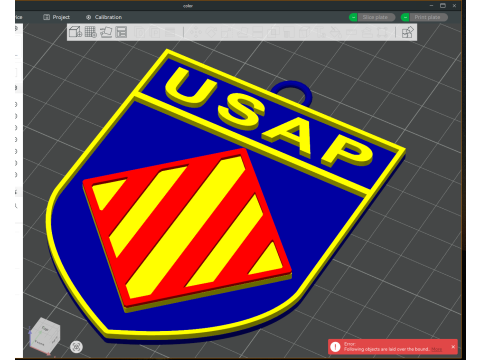Click the Split to parts icon
Screen dimensions: 480x360
[x=155, y=32]
